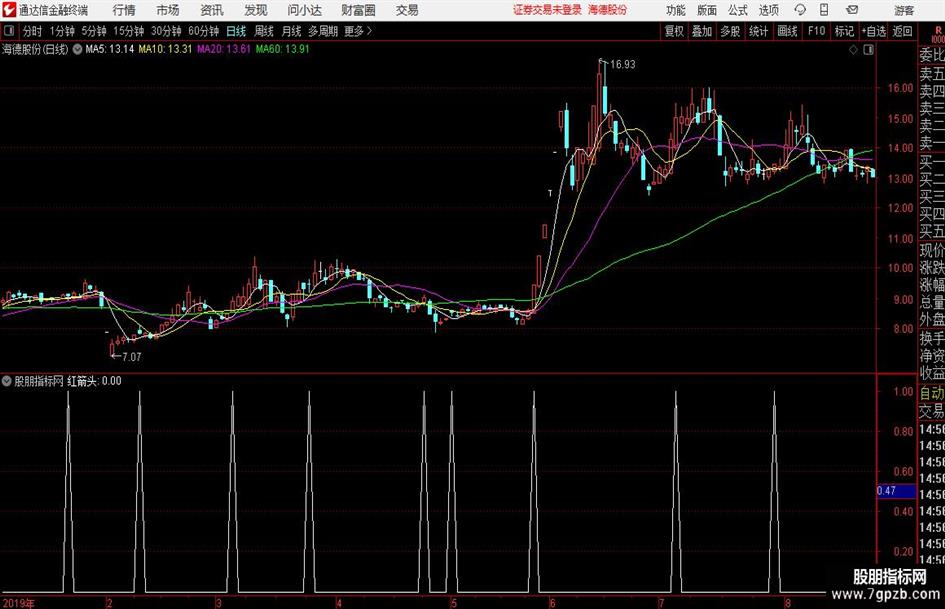Open the 行情 menu

click(x=124, y=10)
